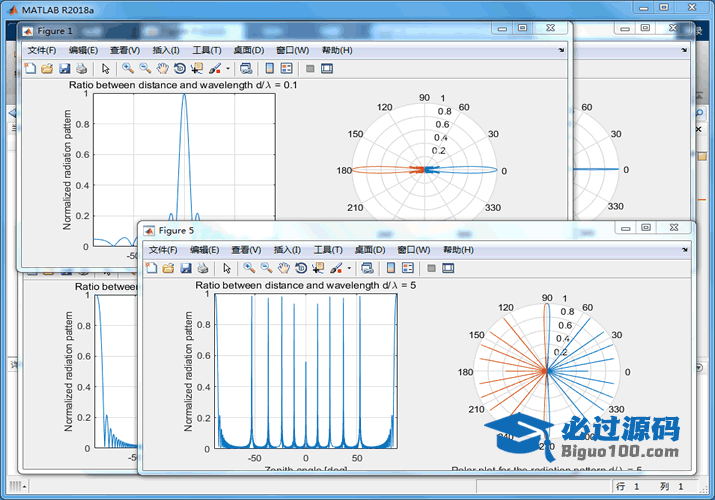
Task: Click the Link Plot icon in Figure 5
Action: click(x=367, y=268)
